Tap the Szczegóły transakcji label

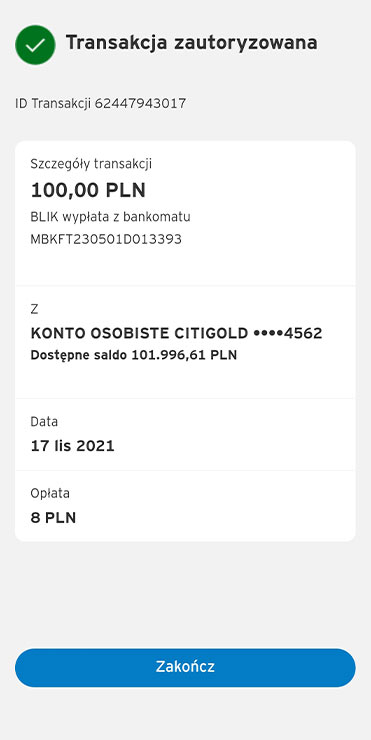tap(91, 164)
